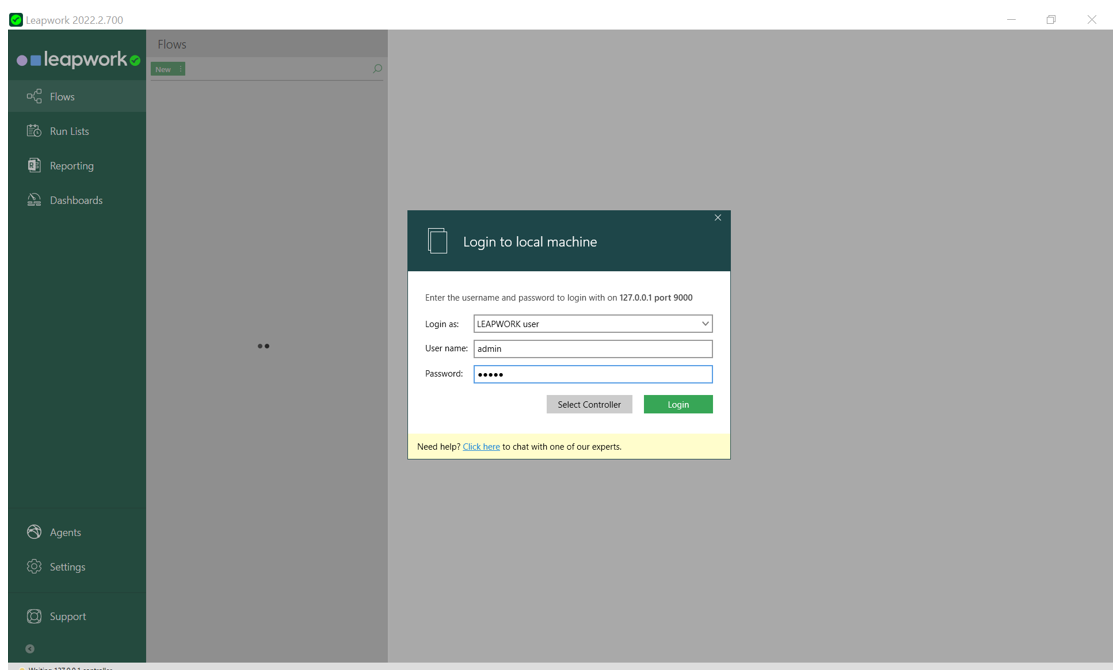
Task: Open Settings via the gear icon
Action: coord(32,567)
